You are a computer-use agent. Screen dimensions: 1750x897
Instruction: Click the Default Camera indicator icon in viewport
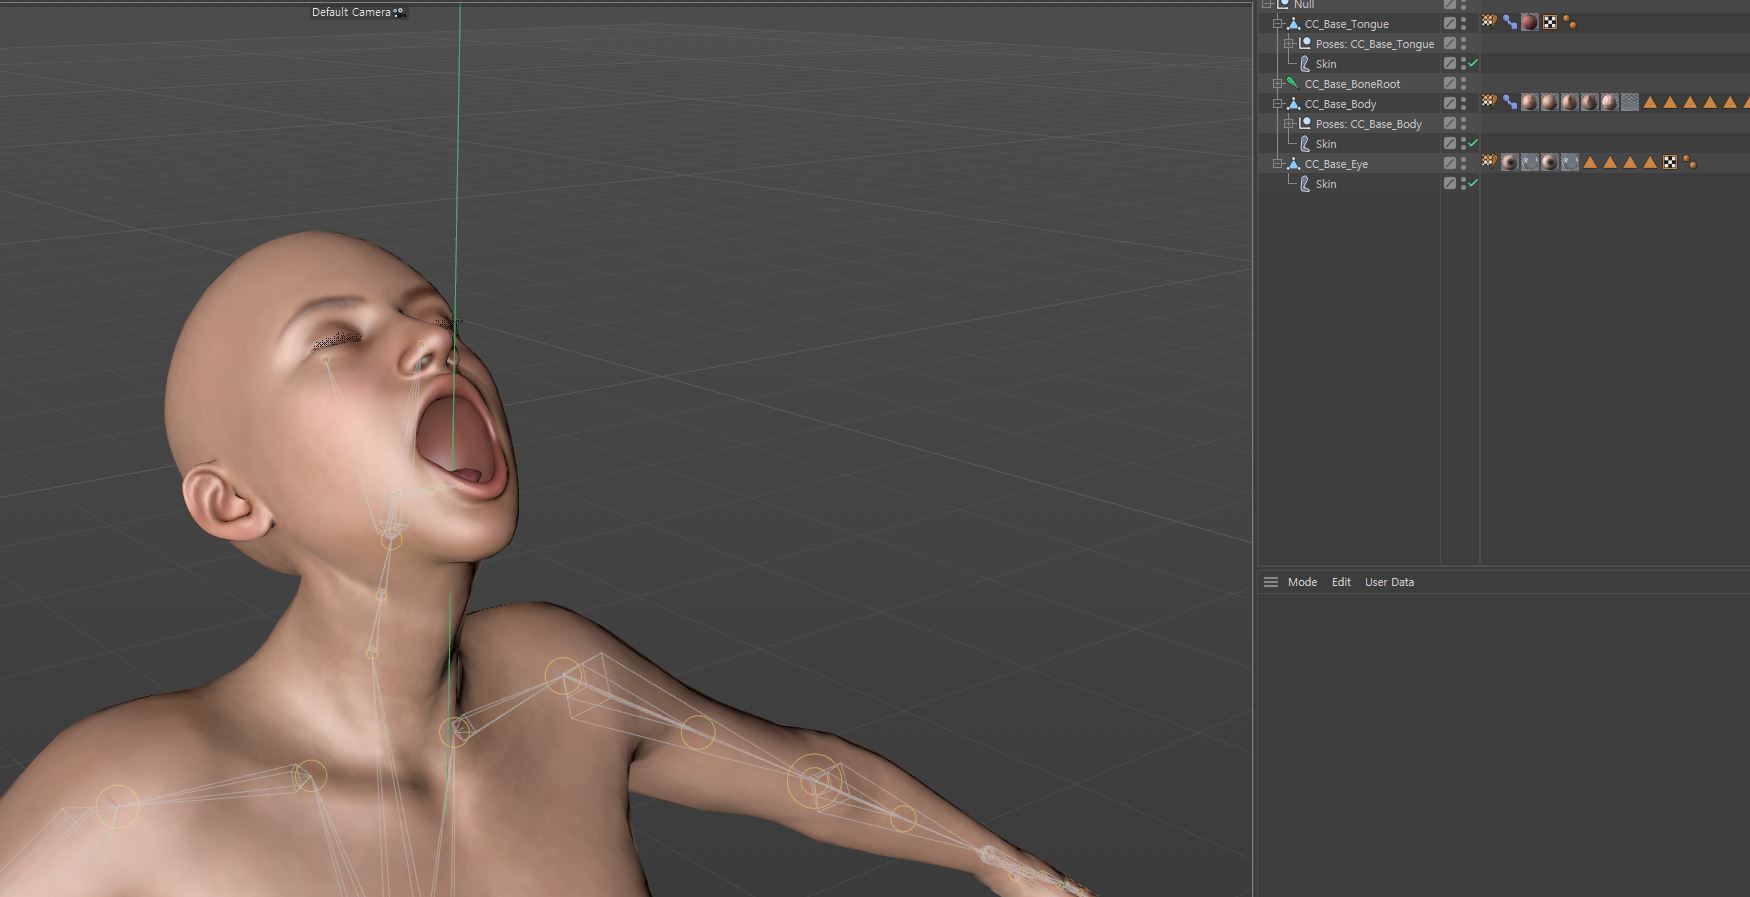(399, 12)
